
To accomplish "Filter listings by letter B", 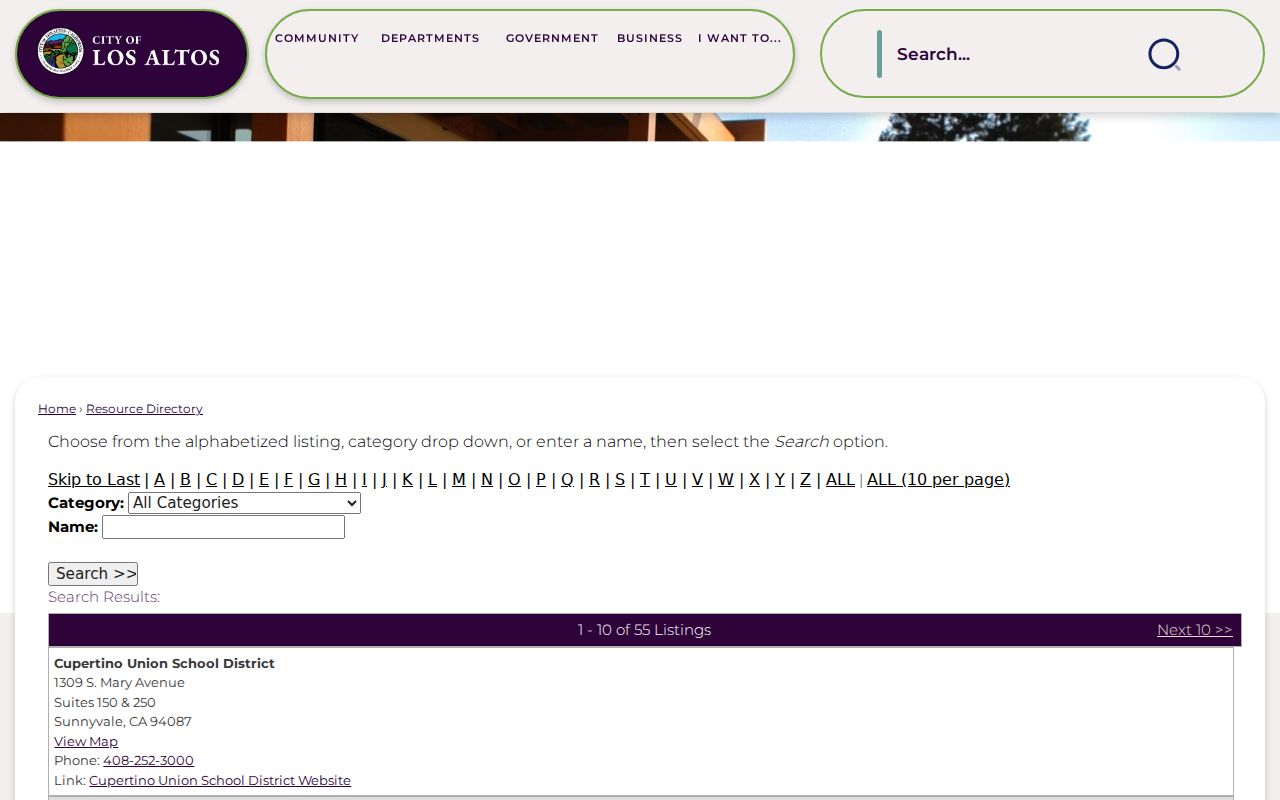I will click(x=185, y=480).
